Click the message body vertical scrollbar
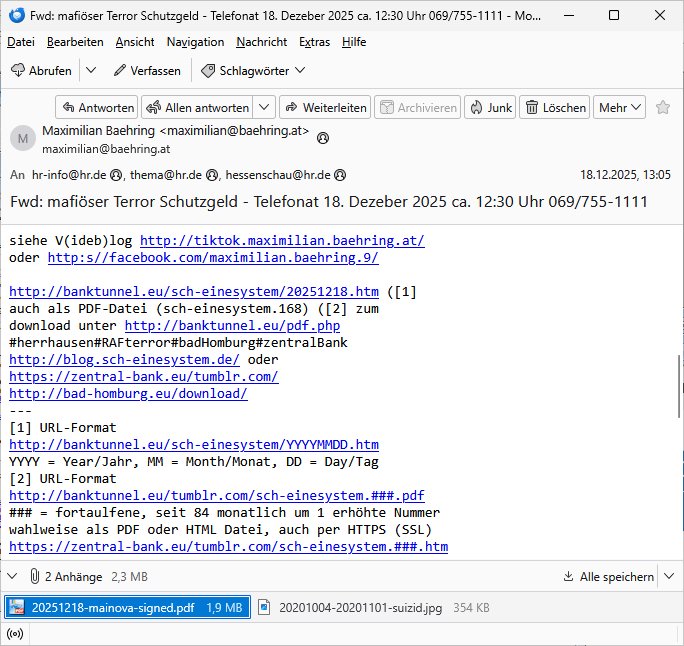 677,390
